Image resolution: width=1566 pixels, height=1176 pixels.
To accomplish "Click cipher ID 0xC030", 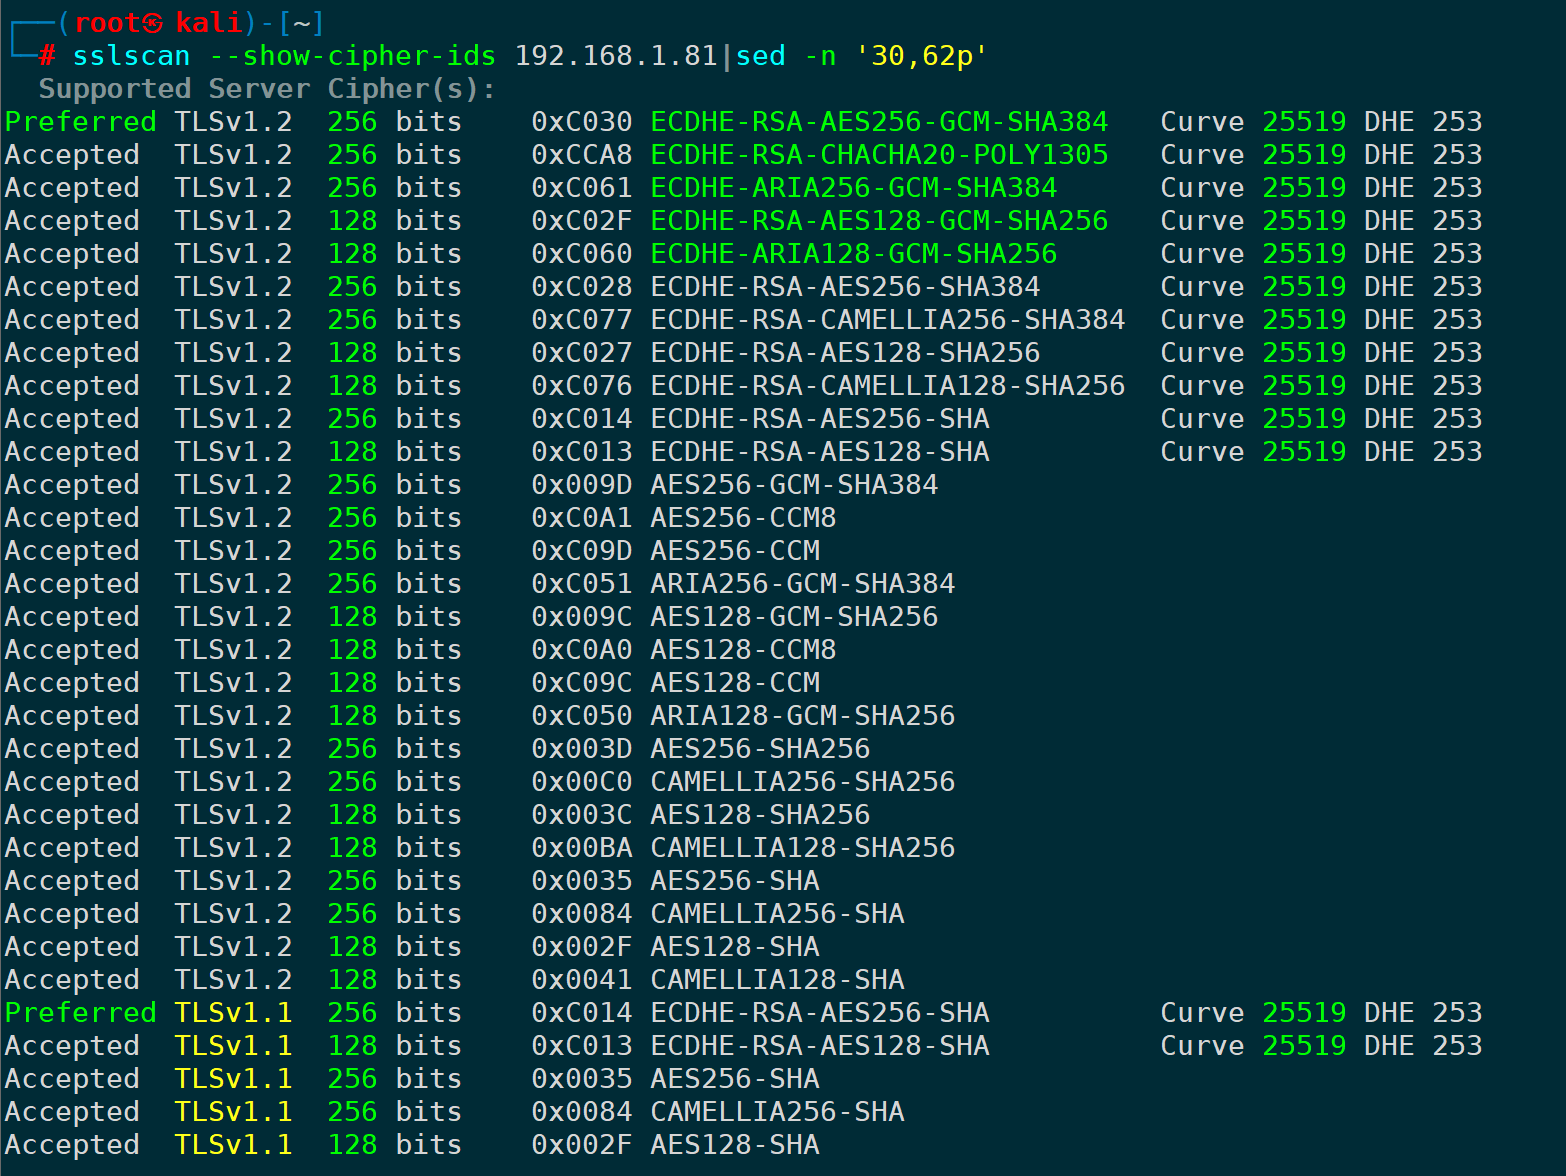I will point(582,122).
